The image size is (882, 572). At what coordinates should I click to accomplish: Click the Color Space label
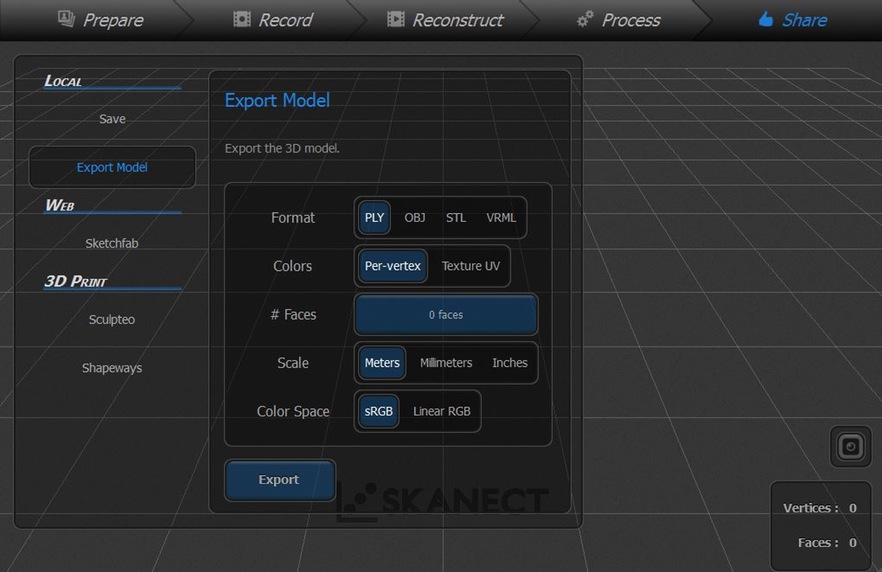[x=293, y=411]
